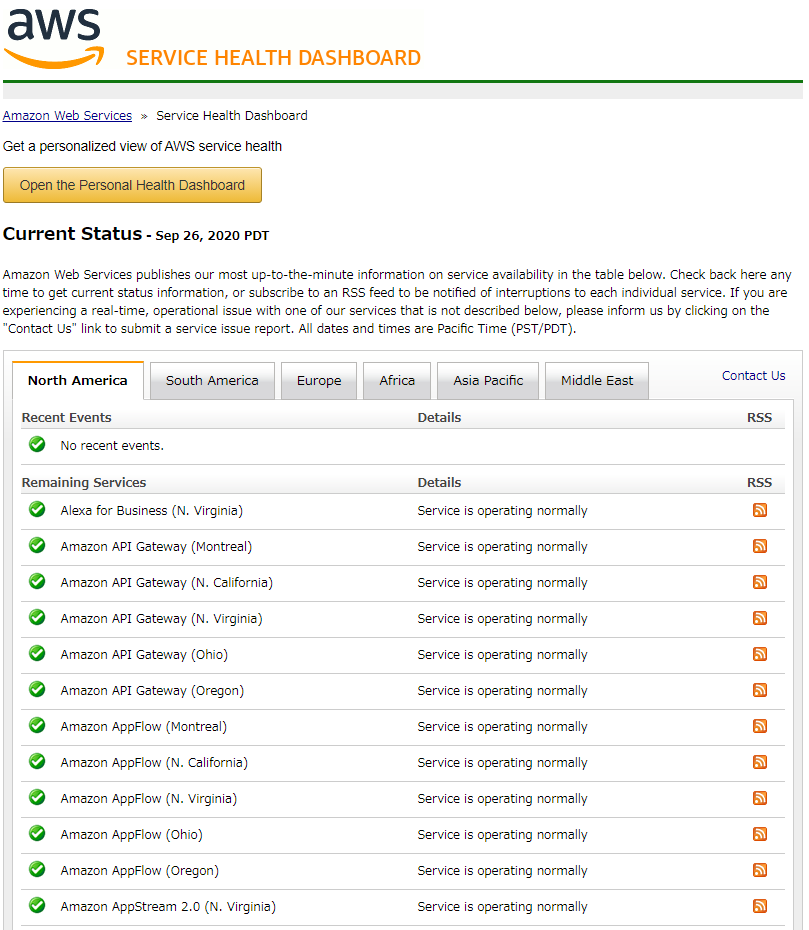Click breadcrumb text 'Service Health Dashboard'
Viewport: 809px width, 930px height.
point(232,116)
